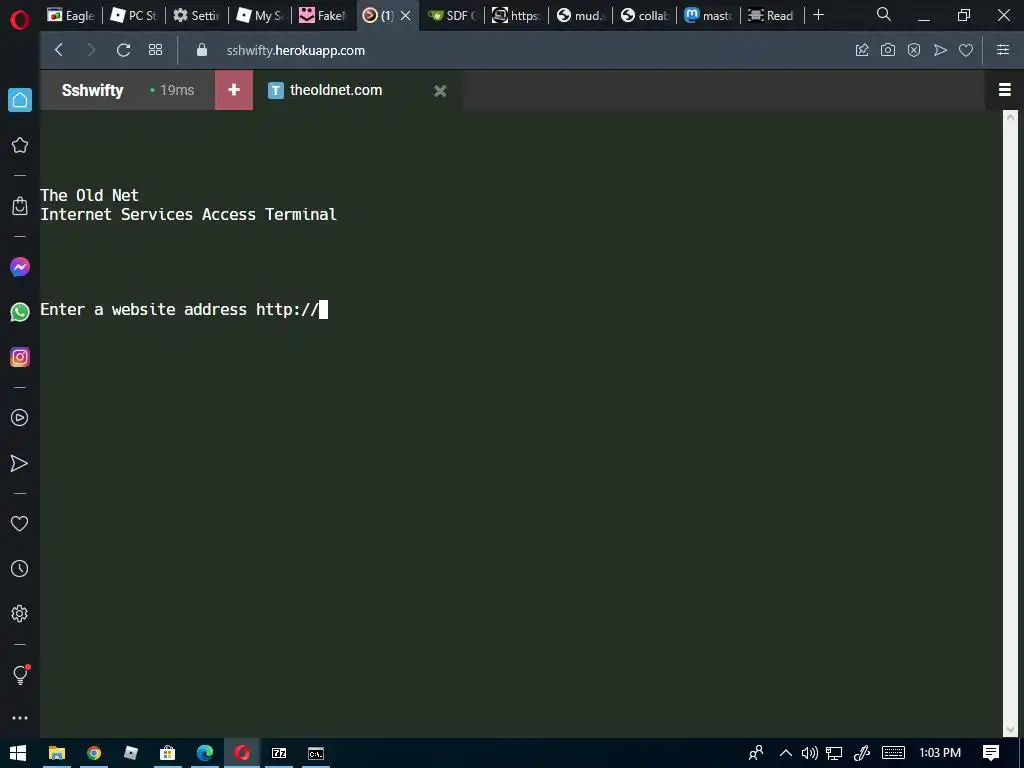Send page to My Flow from toolbar
Screen dimensions: 1024x768
tap(940, 50)
